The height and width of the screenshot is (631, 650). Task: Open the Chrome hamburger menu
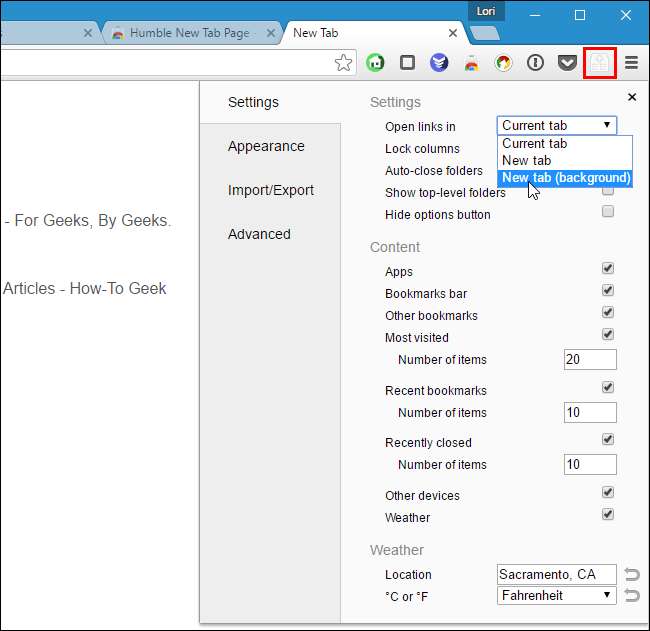click(631, 63)
